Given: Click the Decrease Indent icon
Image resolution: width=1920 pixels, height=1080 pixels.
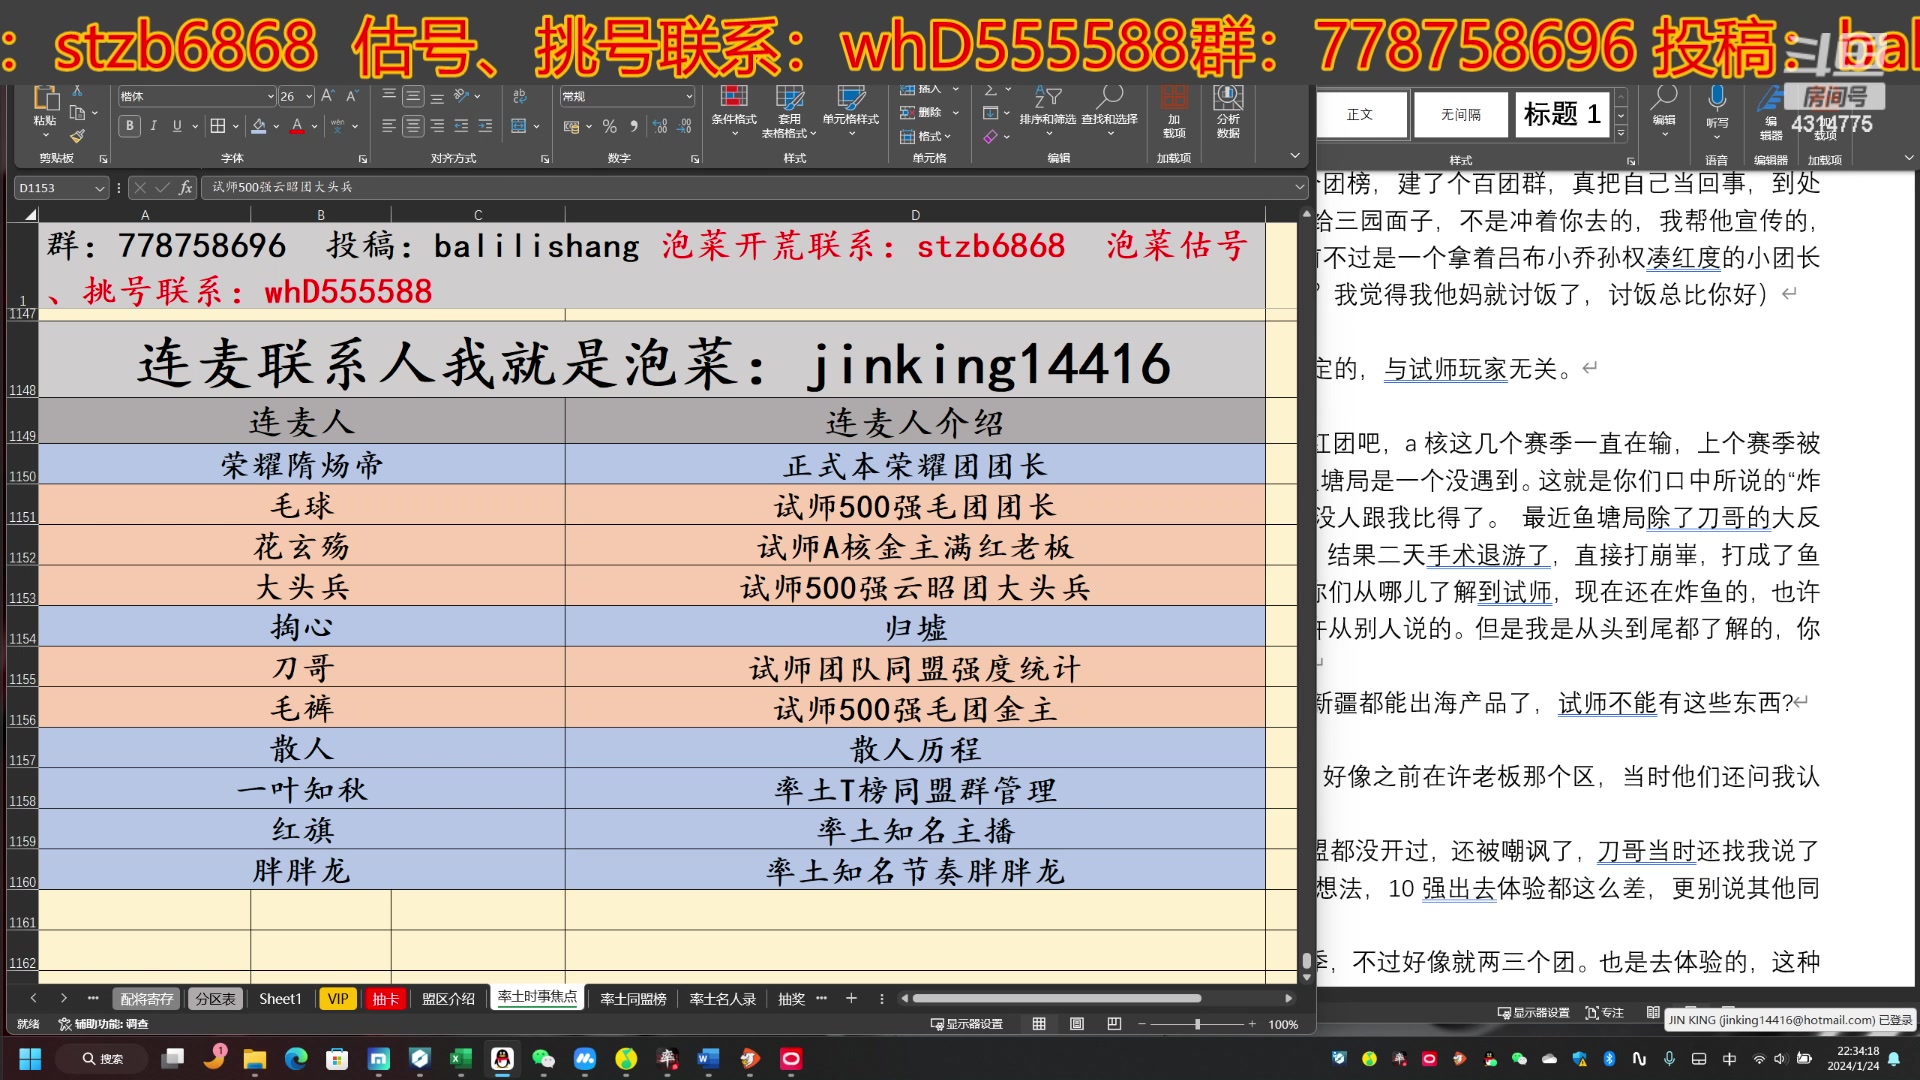Looking at the screenshot, I should (x=461, y=126).
